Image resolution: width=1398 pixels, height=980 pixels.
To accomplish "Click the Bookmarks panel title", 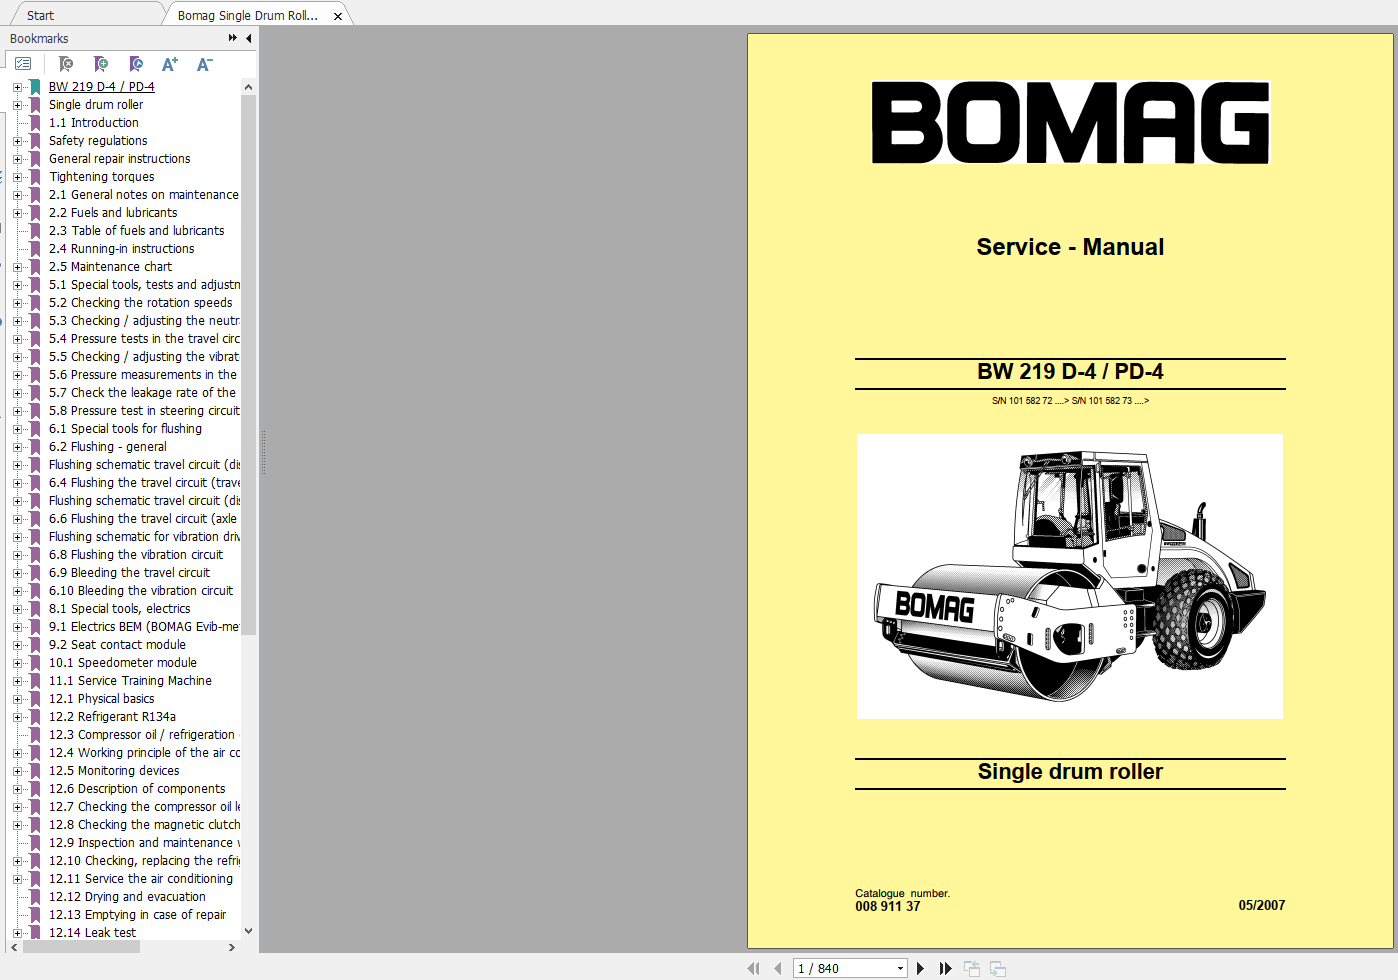I will click(x=39, y=38).
